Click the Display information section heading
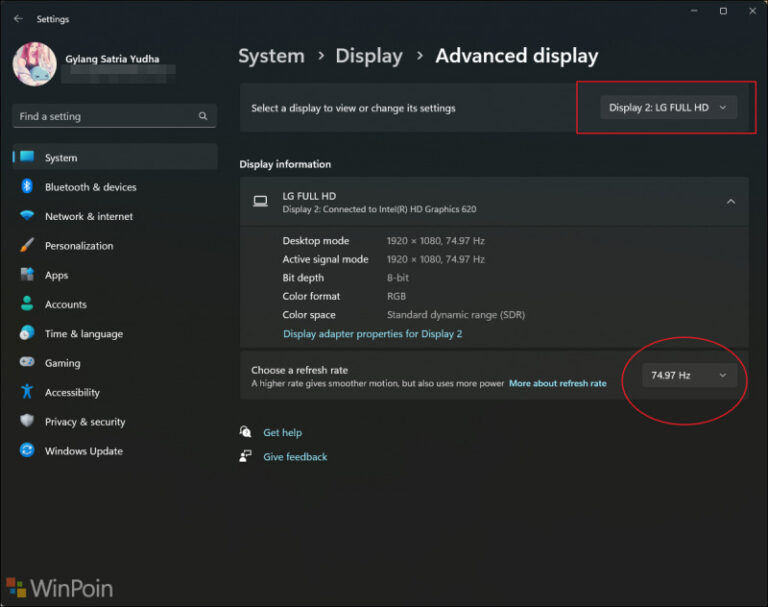 [285, 164]
